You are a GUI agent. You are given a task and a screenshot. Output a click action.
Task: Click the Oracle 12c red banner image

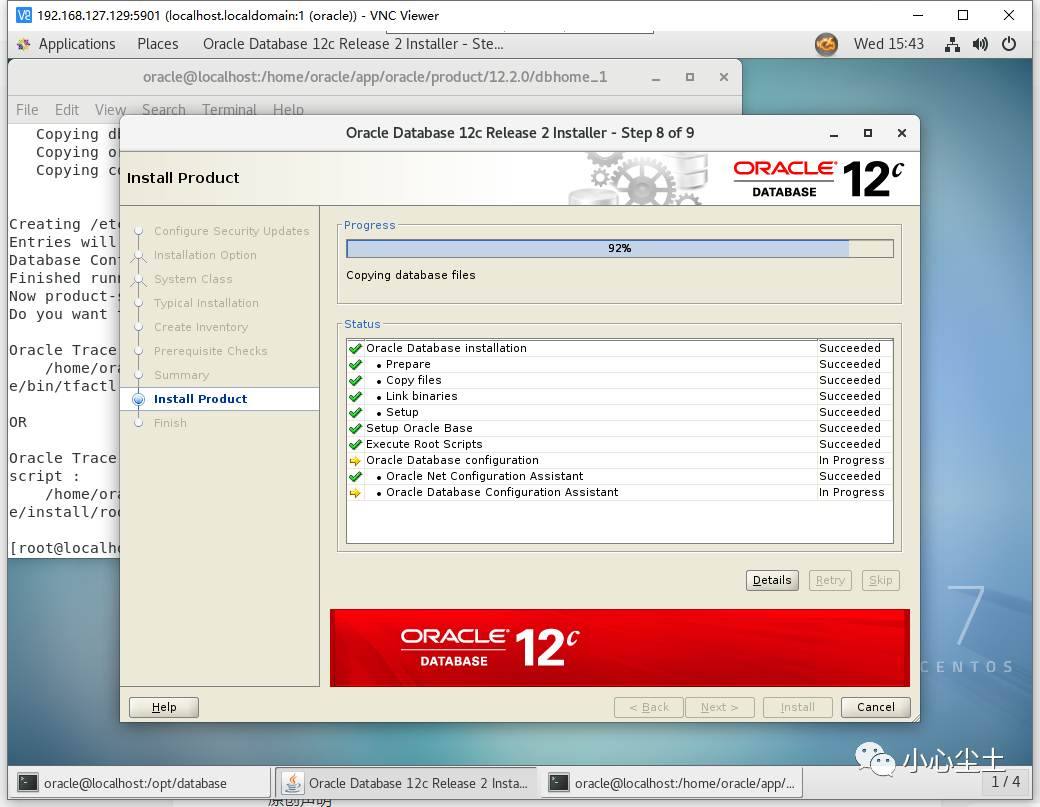coord(619,648)
